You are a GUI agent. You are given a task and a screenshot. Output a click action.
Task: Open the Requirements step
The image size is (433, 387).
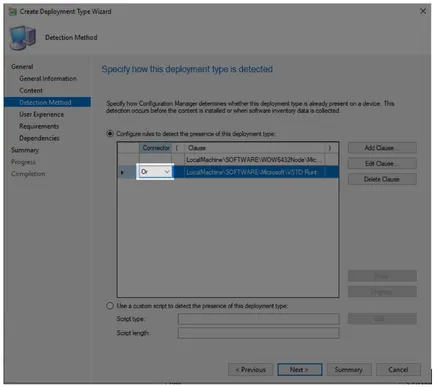[39, 127]
